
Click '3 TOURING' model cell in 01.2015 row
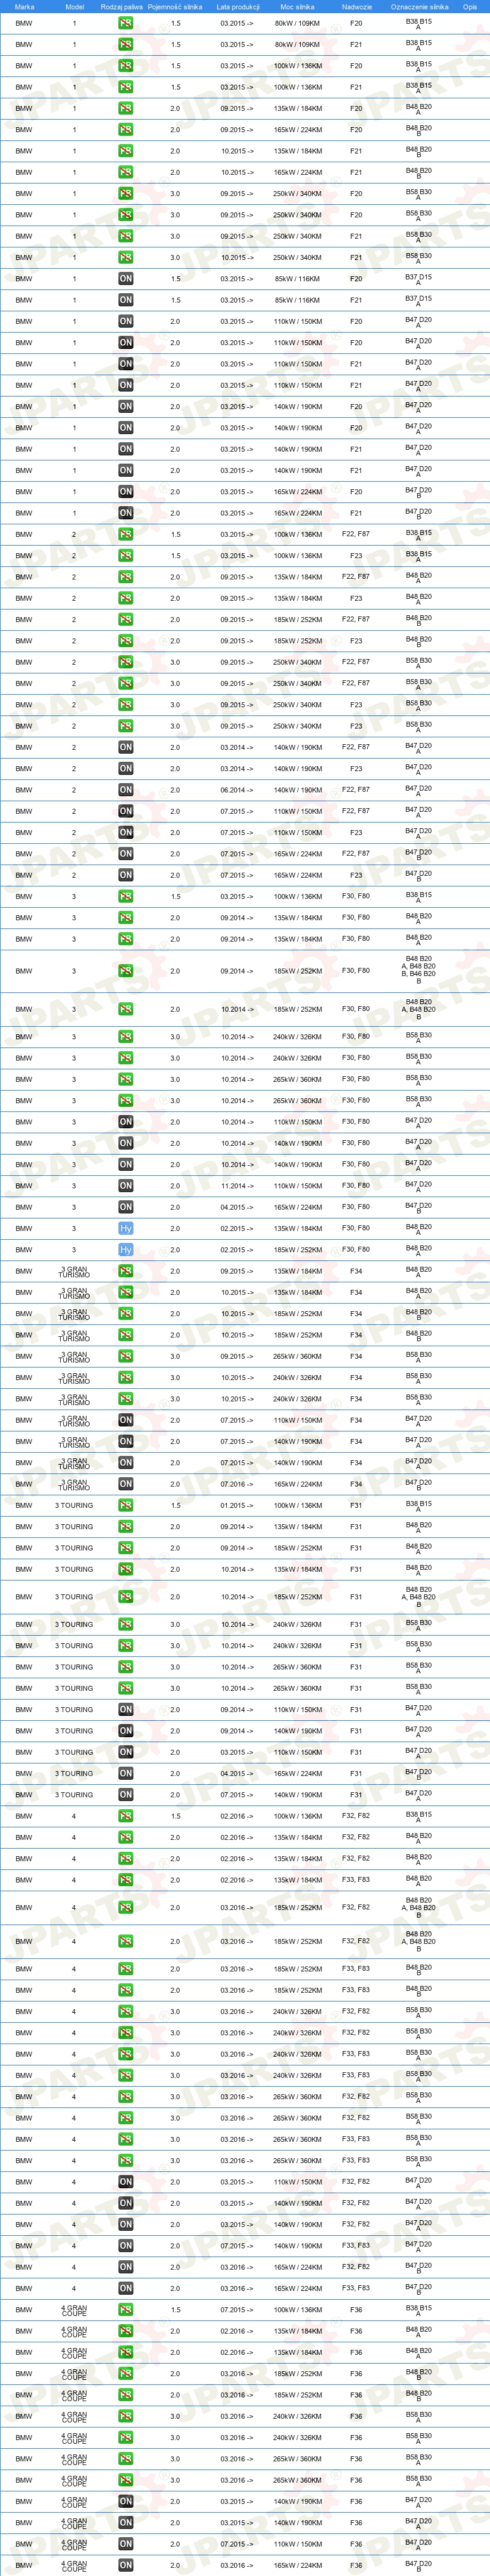pos(74,1505)
